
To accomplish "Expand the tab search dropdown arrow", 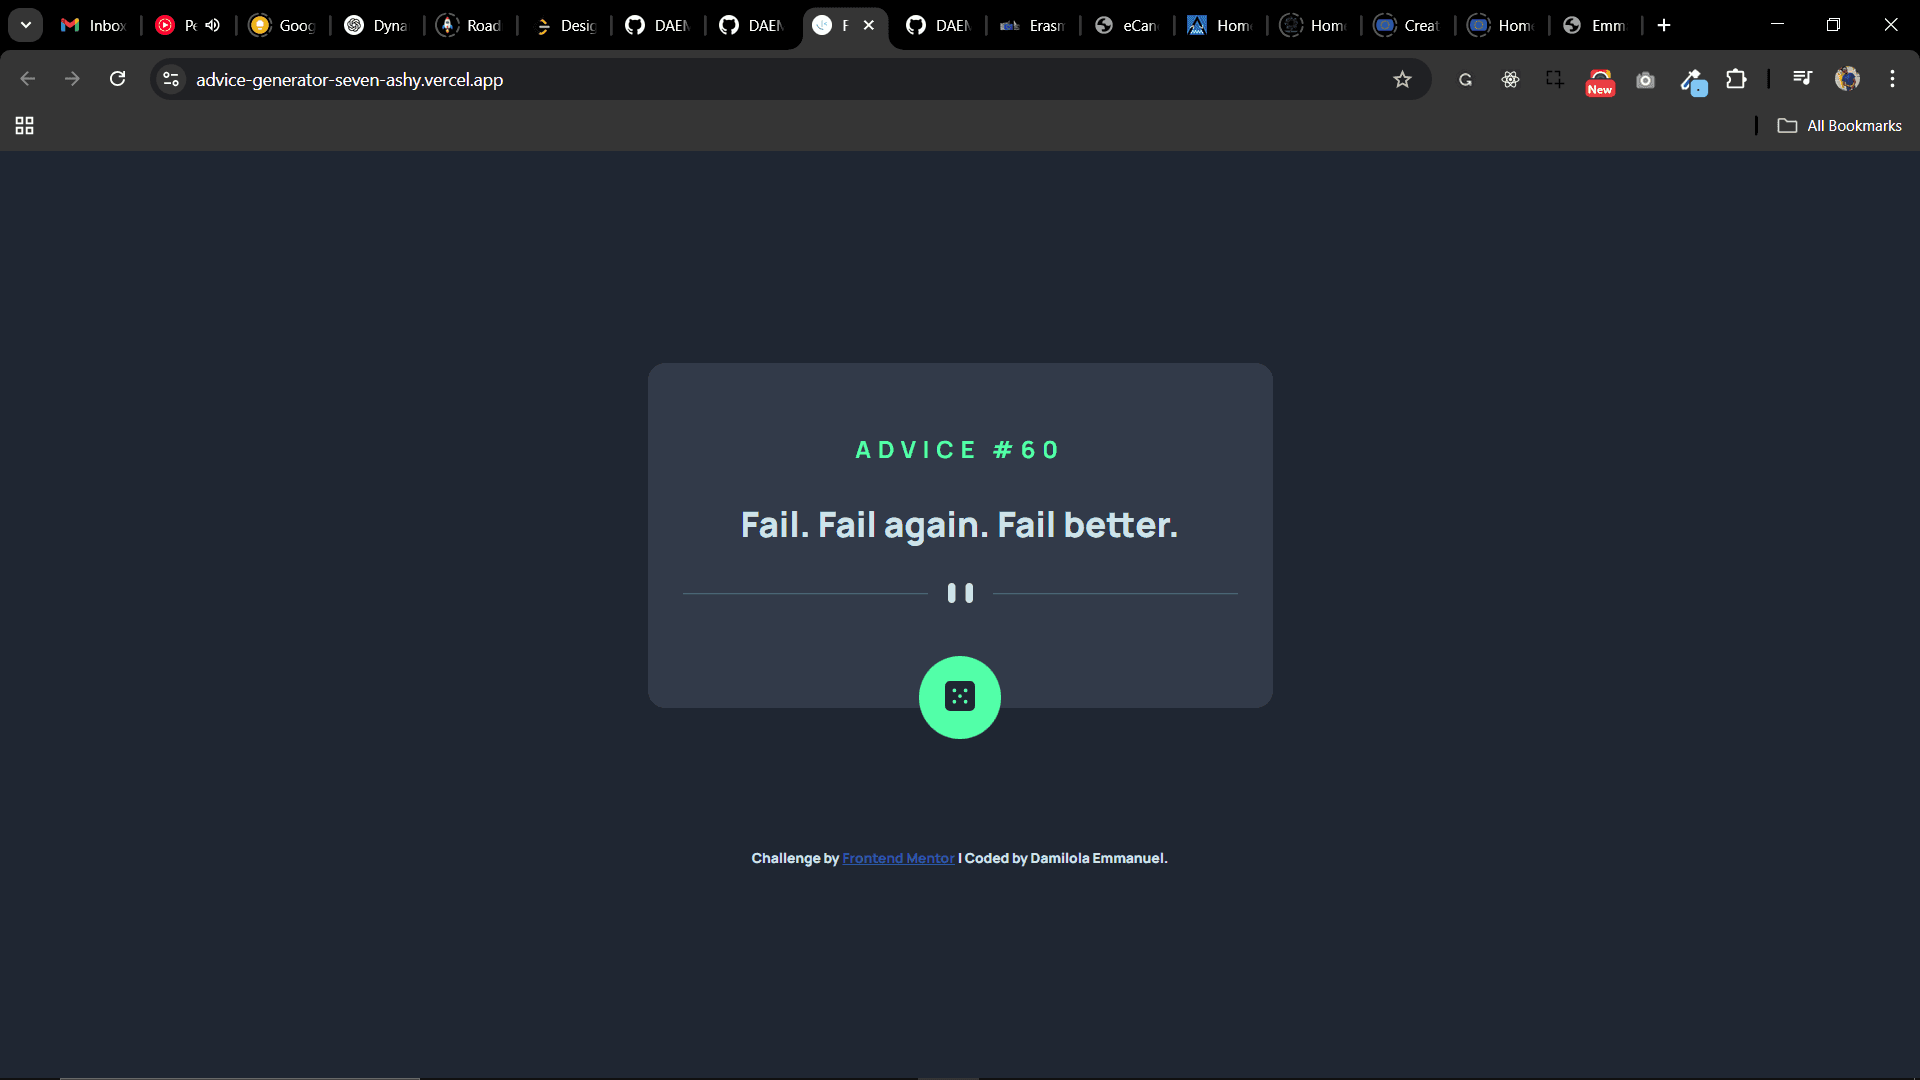I will click(26, 25).
